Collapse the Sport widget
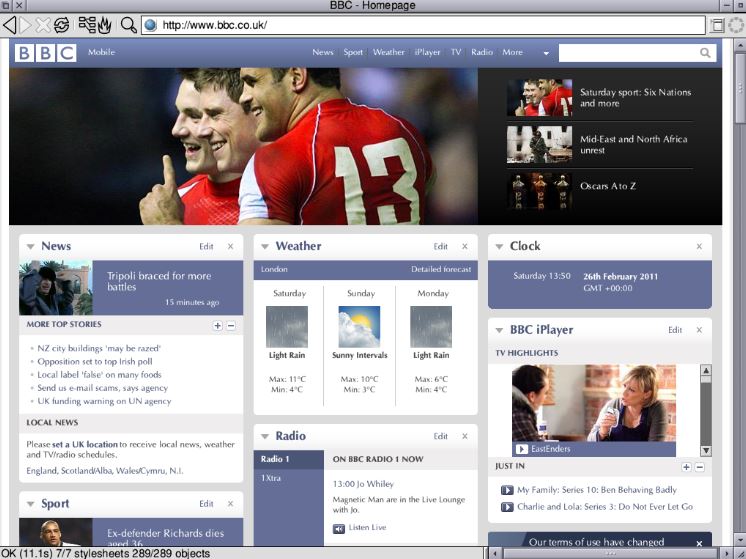 click(x=30, y=504)
